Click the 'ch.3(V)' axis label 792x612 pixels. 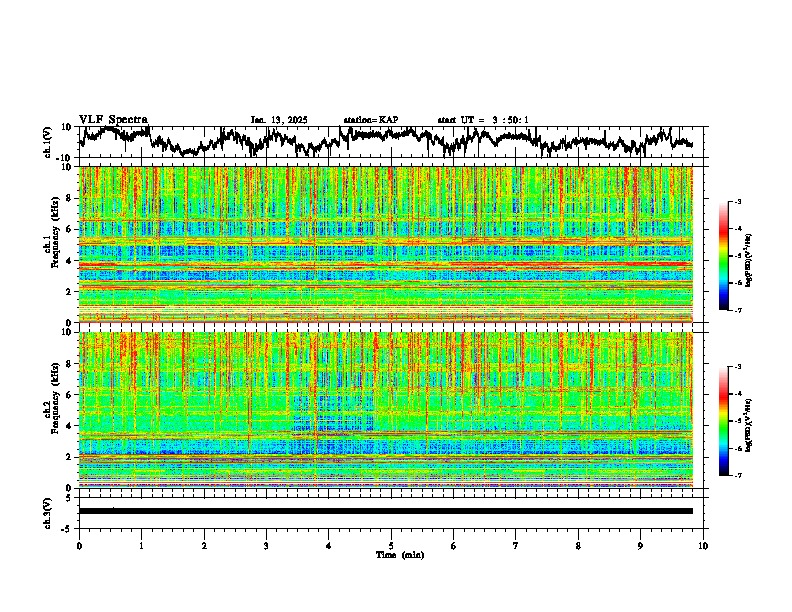[x=48, y=513]
